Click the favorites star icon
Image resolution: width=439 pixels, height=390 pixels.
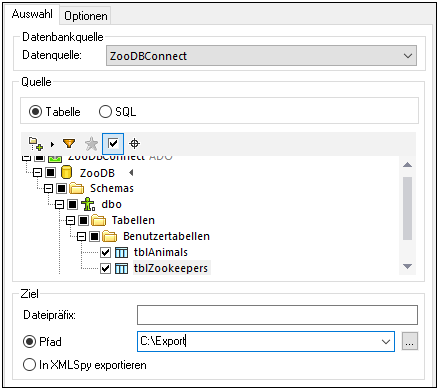coord(91,144)
